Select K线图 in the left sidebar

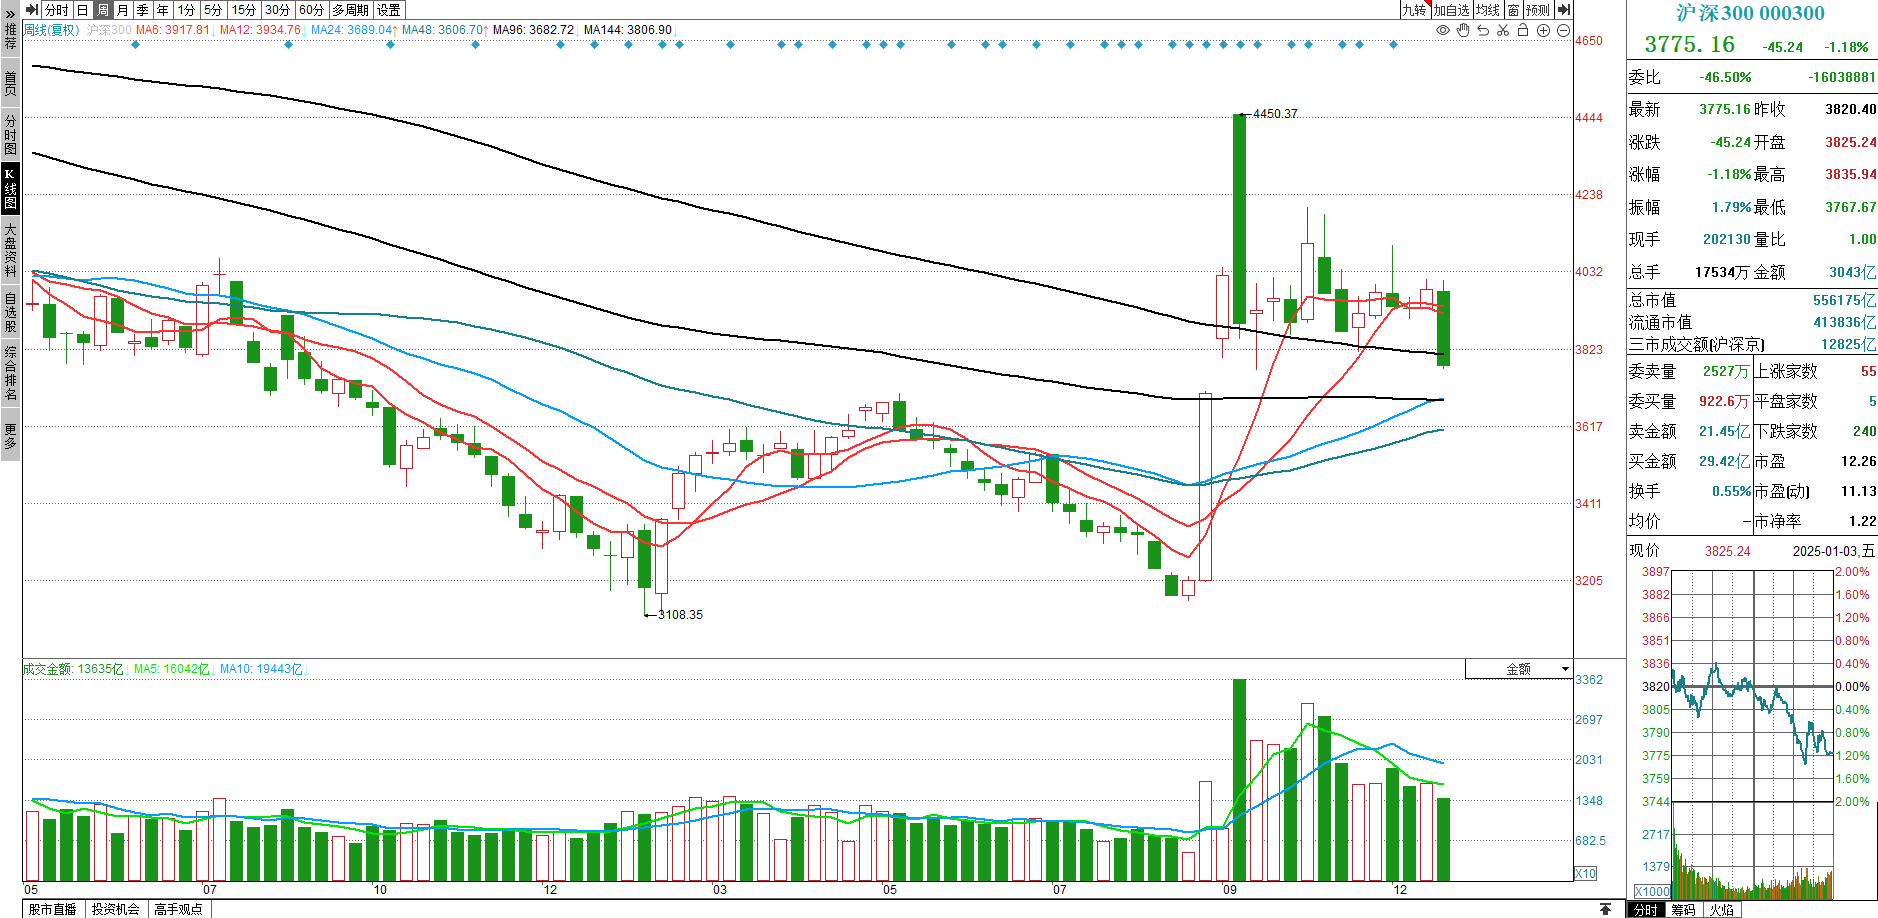point(10,189)
